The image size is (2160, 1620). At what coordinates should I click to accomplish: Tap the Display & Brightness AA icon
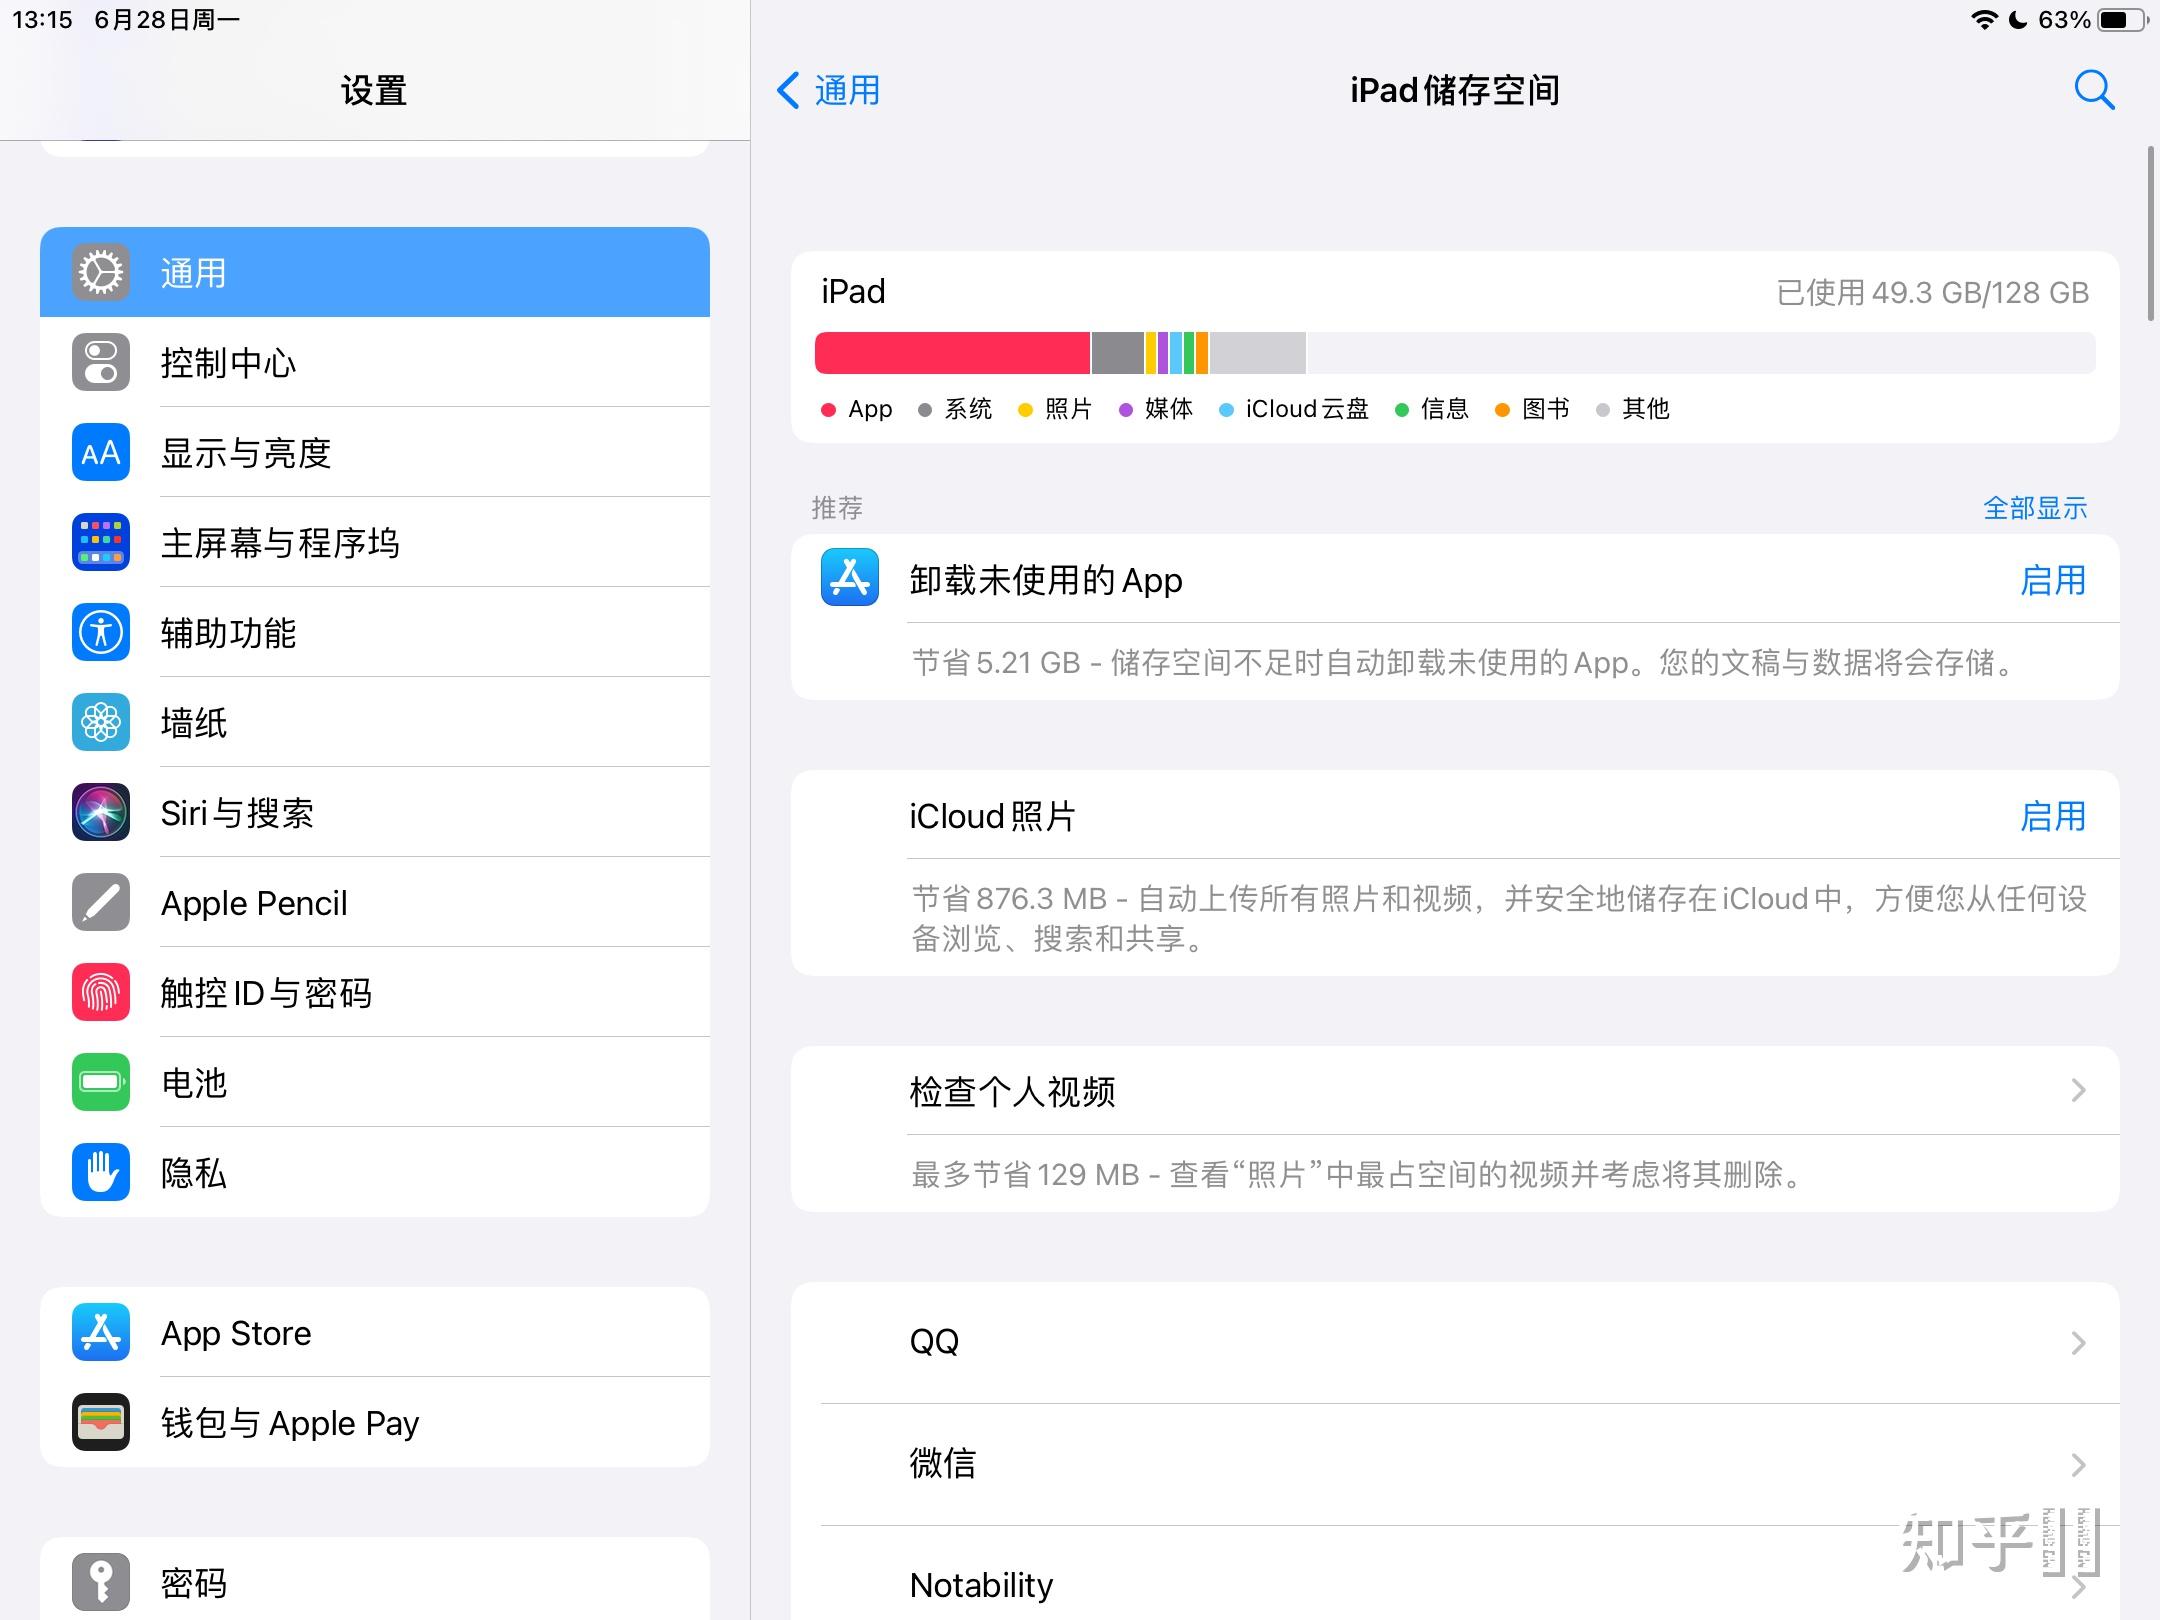(x=101, y=452)
